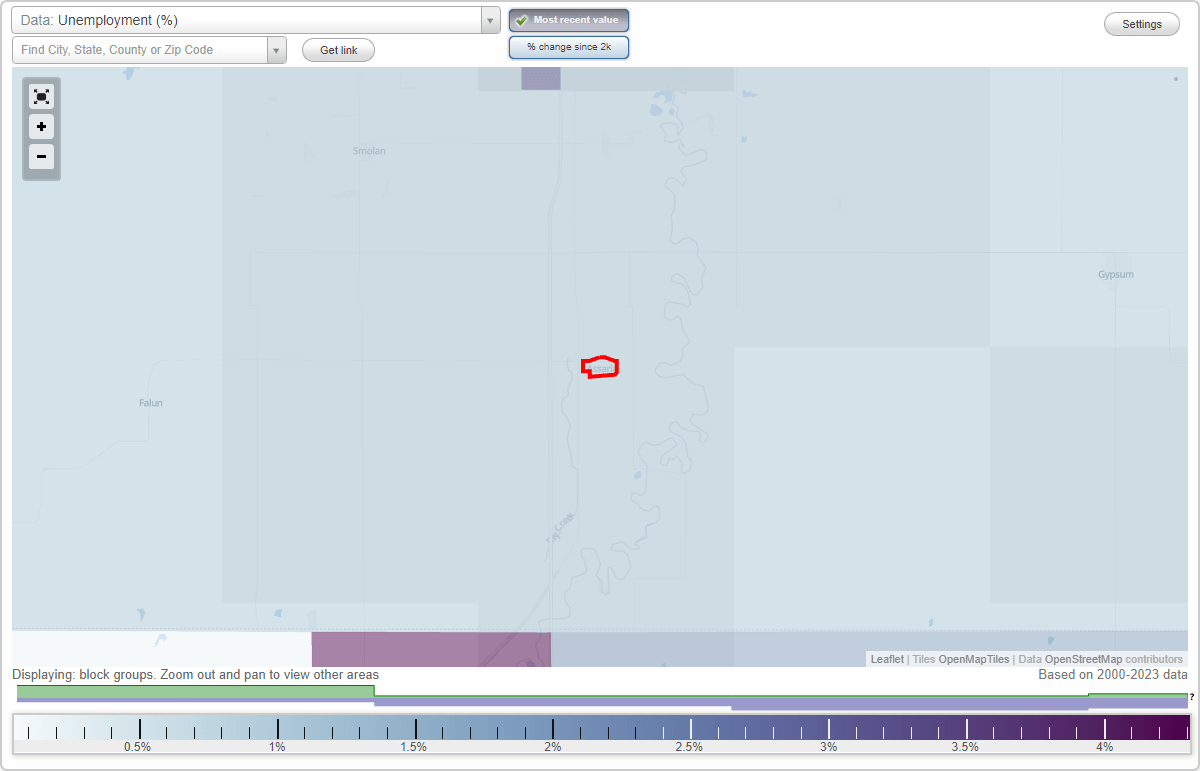The width and height of the screenshot is (1200, 771).
Task: Click the 2% mark on the color legend
Action: tap(553, 747)
